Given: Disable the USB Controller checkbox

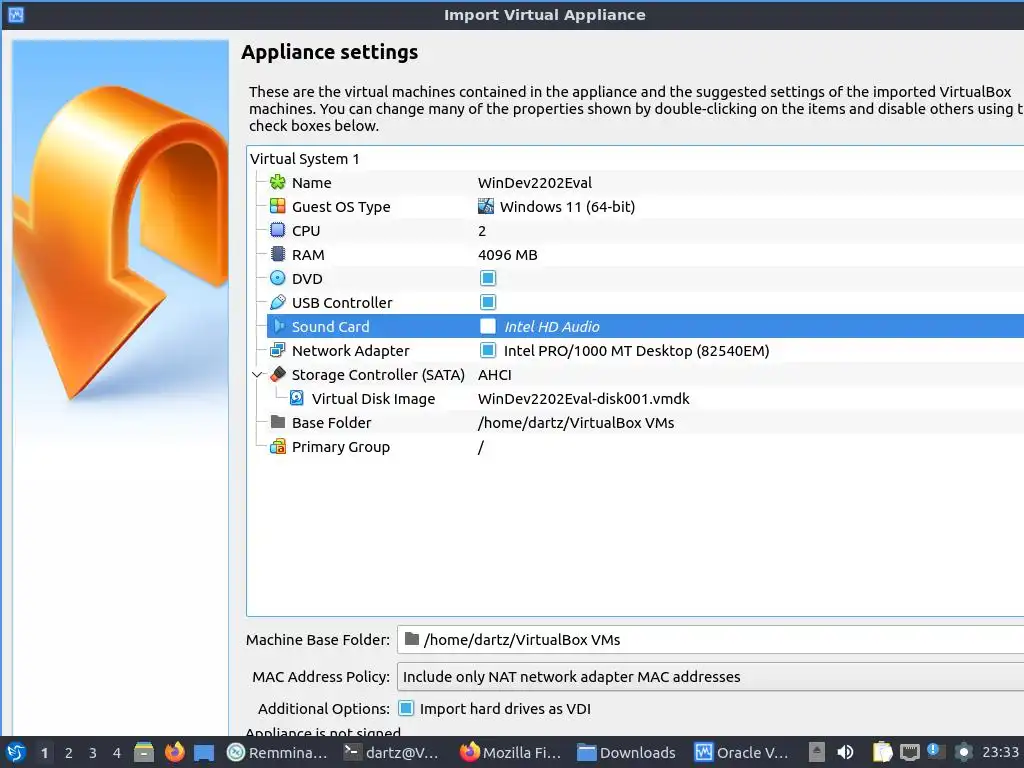Looking at the screenshot, I should click(x=488, y=302).
